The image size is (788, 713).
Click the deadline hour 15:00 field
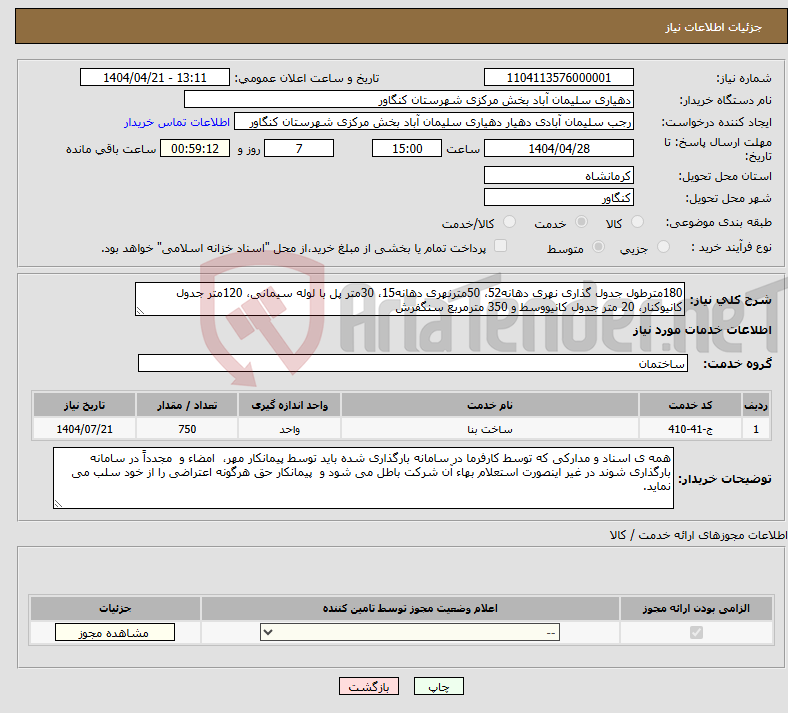[x=407, y=148]
